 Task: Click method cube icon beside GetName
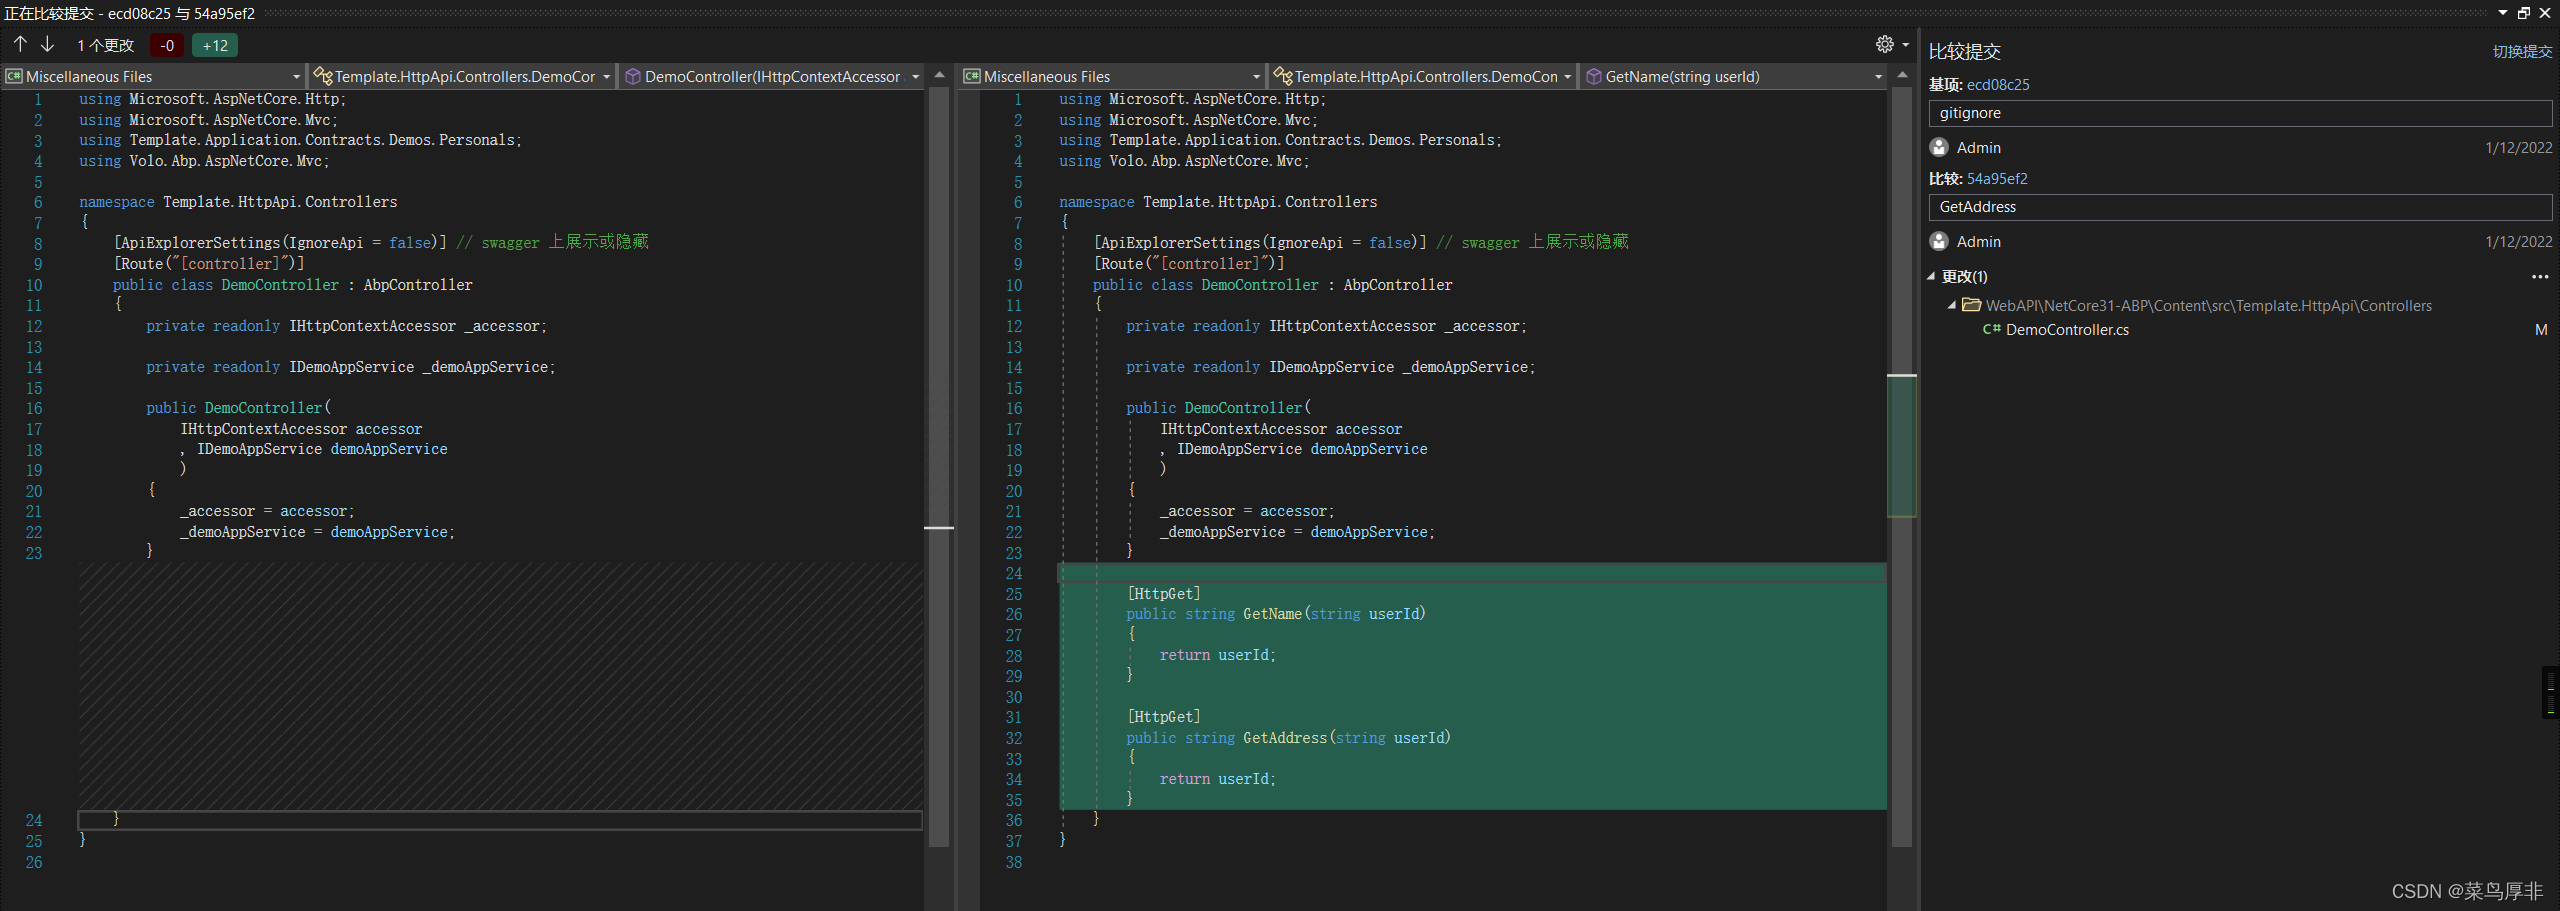pyautogui.click(x=1594, y=76)
